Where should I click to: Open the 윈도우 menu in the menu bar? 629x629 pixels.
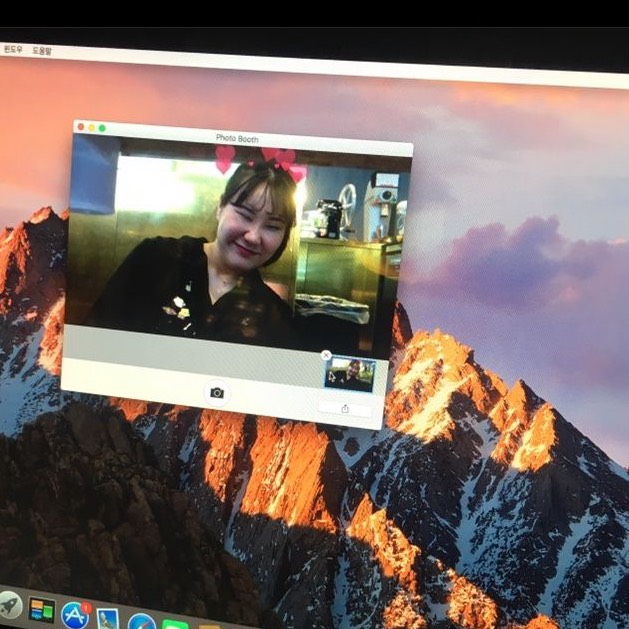coord(13,49)
